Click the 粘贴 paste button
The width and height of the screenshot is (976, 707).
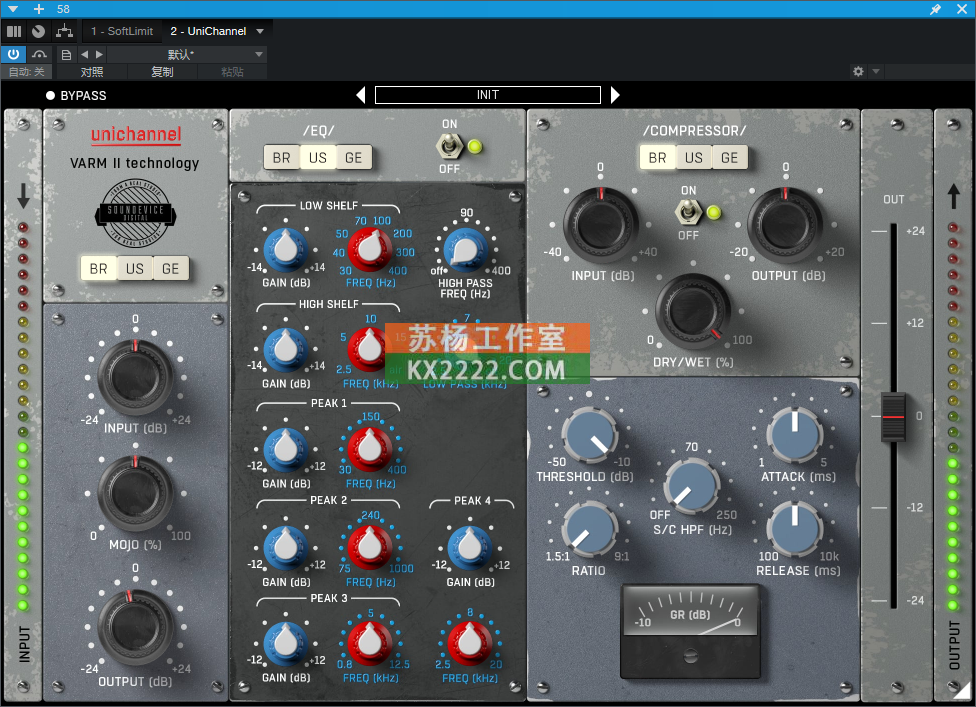[233, 72]
